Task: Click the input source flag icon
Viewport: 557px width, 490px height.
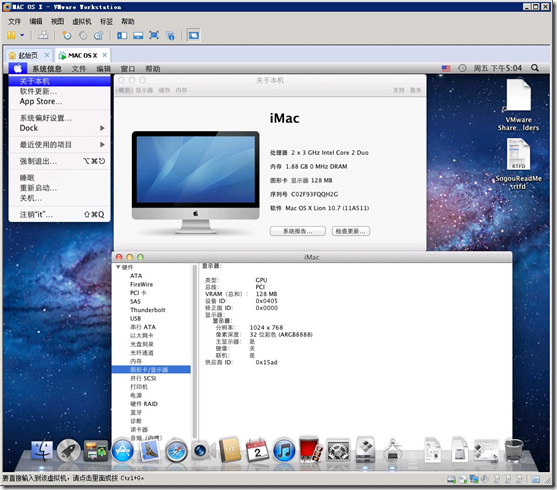Action: coord(446,68)
